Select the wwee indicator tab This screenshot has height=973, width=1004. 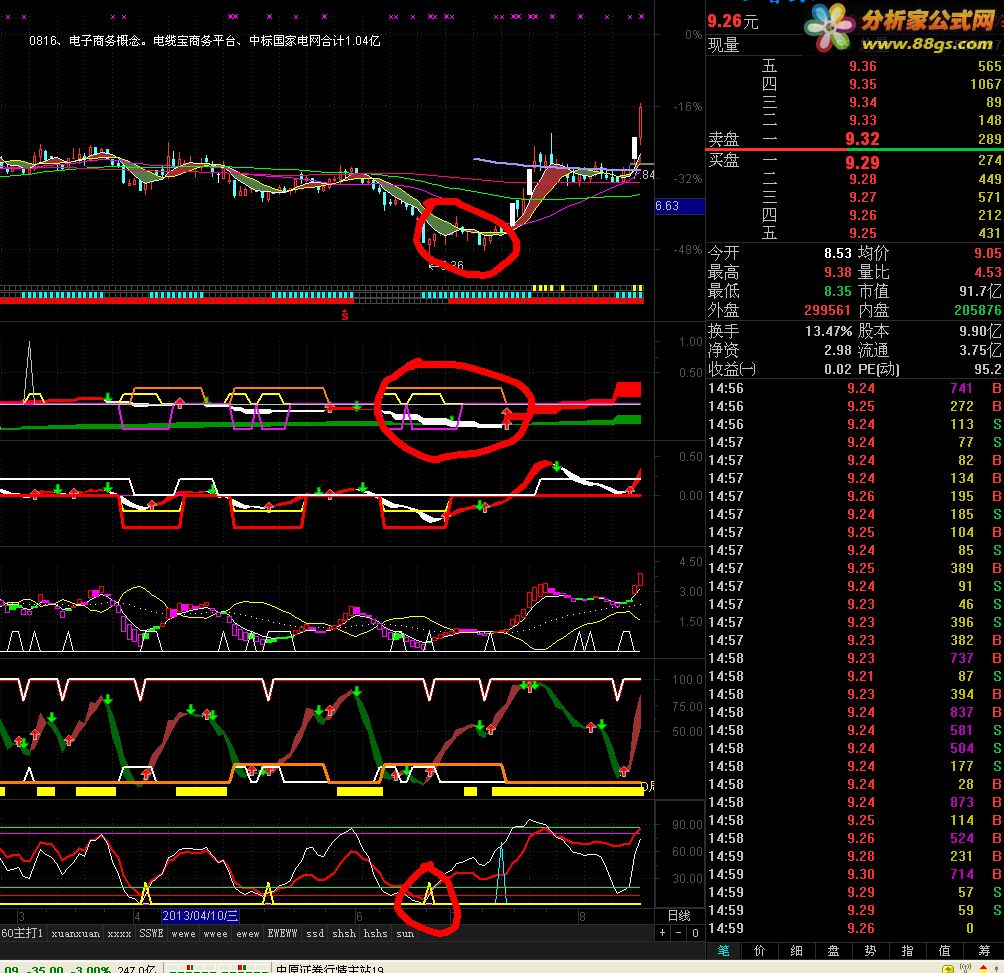click(x=216, y=933)
